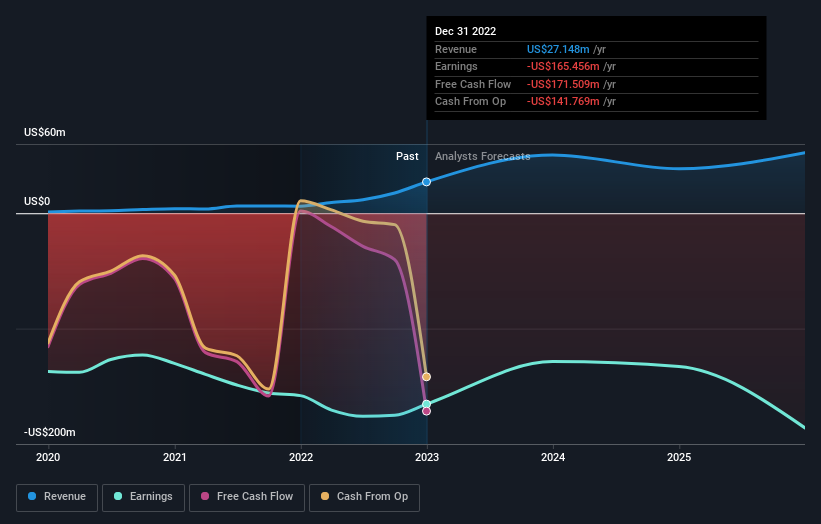Click the US$60m y-axis label
This screenshot has height=524, width=821.
tap(45, 132)
